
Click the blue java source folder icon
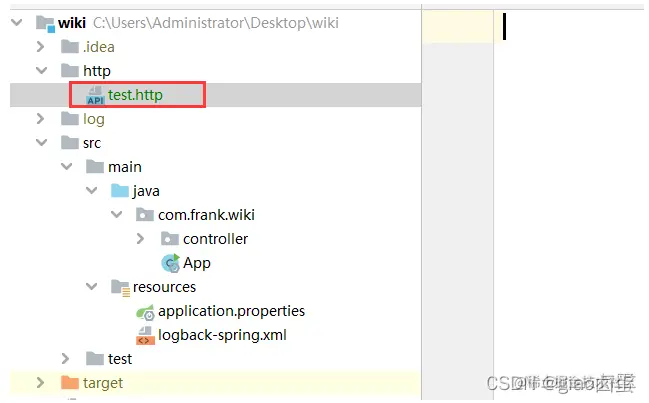[x=120, y=190]
